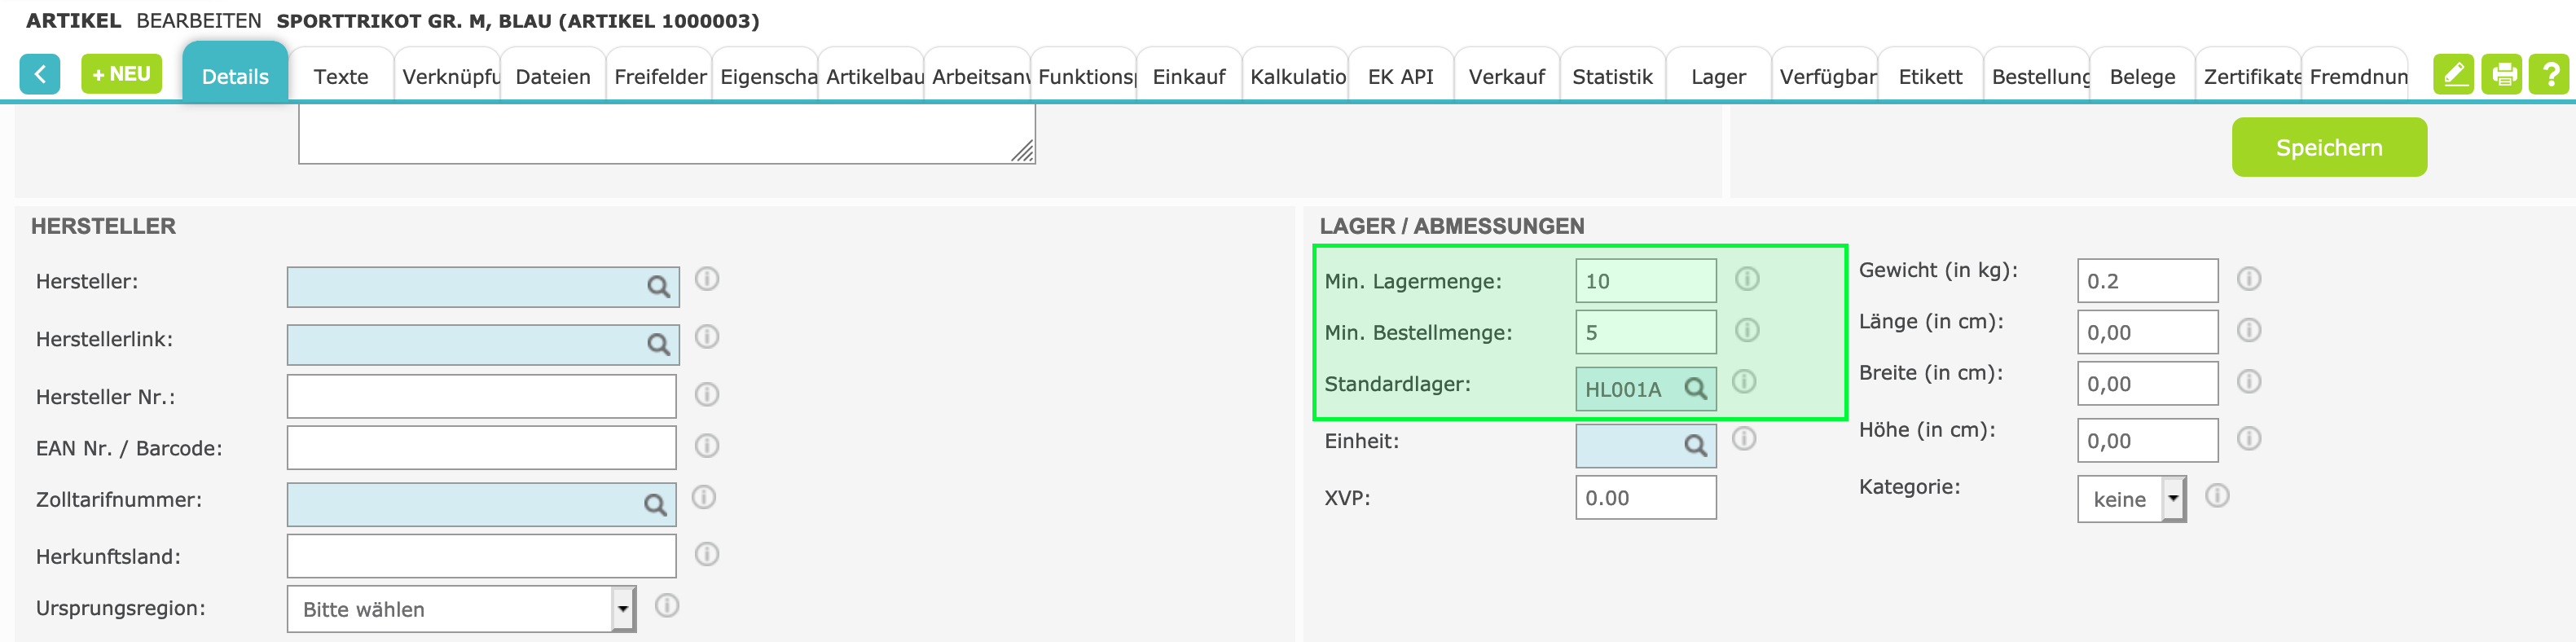Expand the Ursprungsregion dropdown

coord(622,609)
